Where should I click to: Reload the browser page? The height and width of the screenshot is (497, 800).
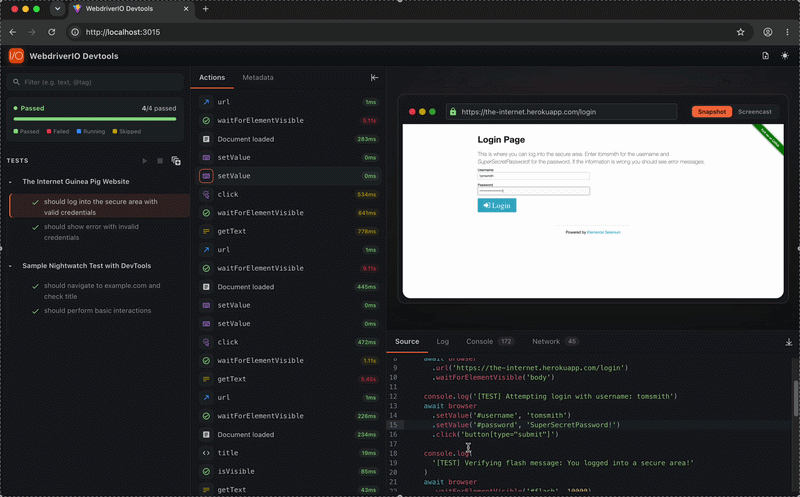pos(52,32)
